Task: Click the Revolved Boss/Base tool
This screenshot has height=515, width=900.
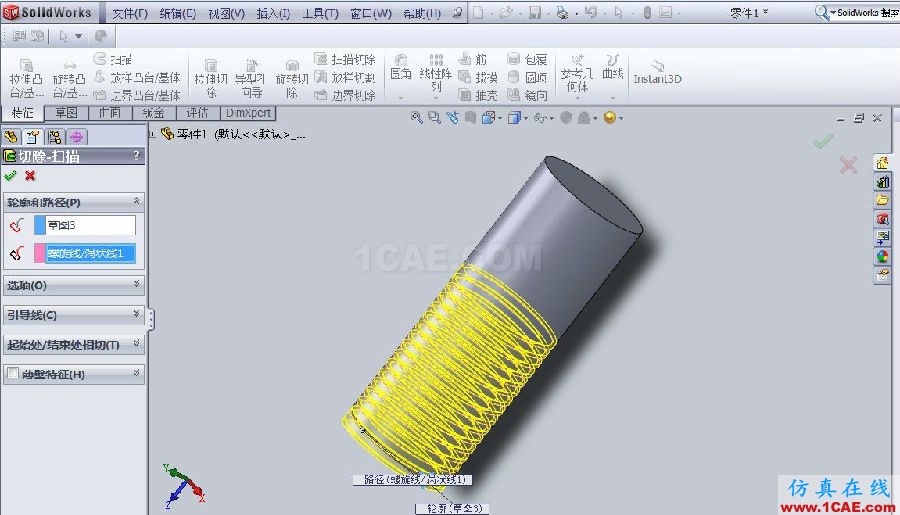Action: 69,79
